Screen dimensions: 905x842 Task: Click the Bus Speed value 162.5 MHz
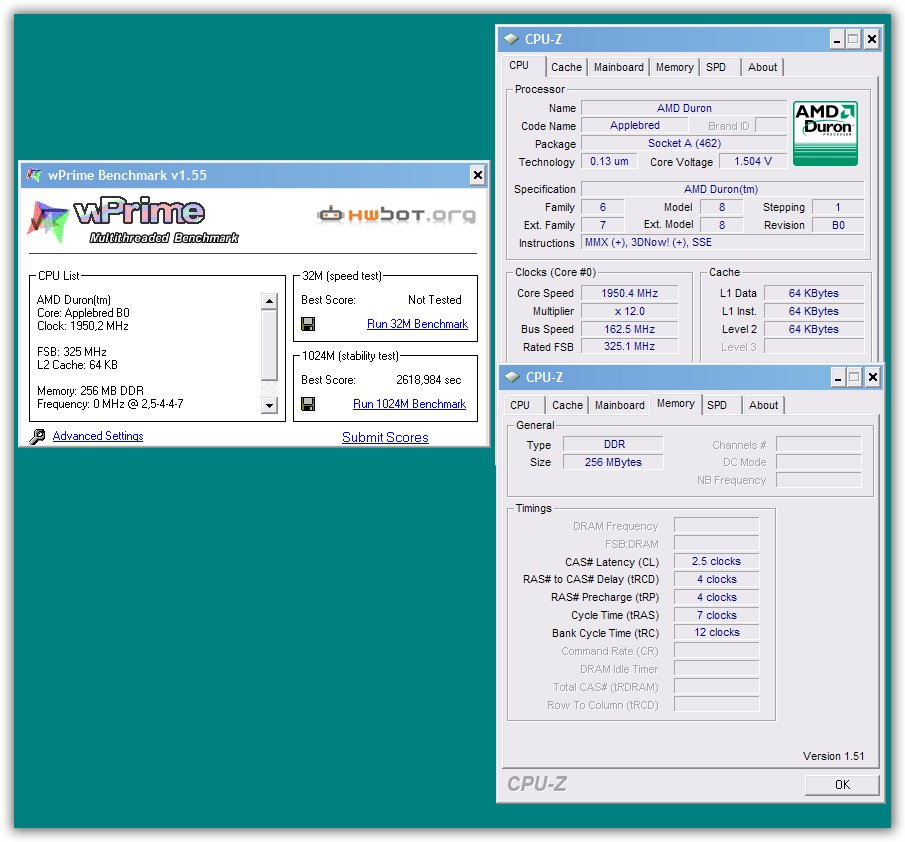click(x=629, y=329)
